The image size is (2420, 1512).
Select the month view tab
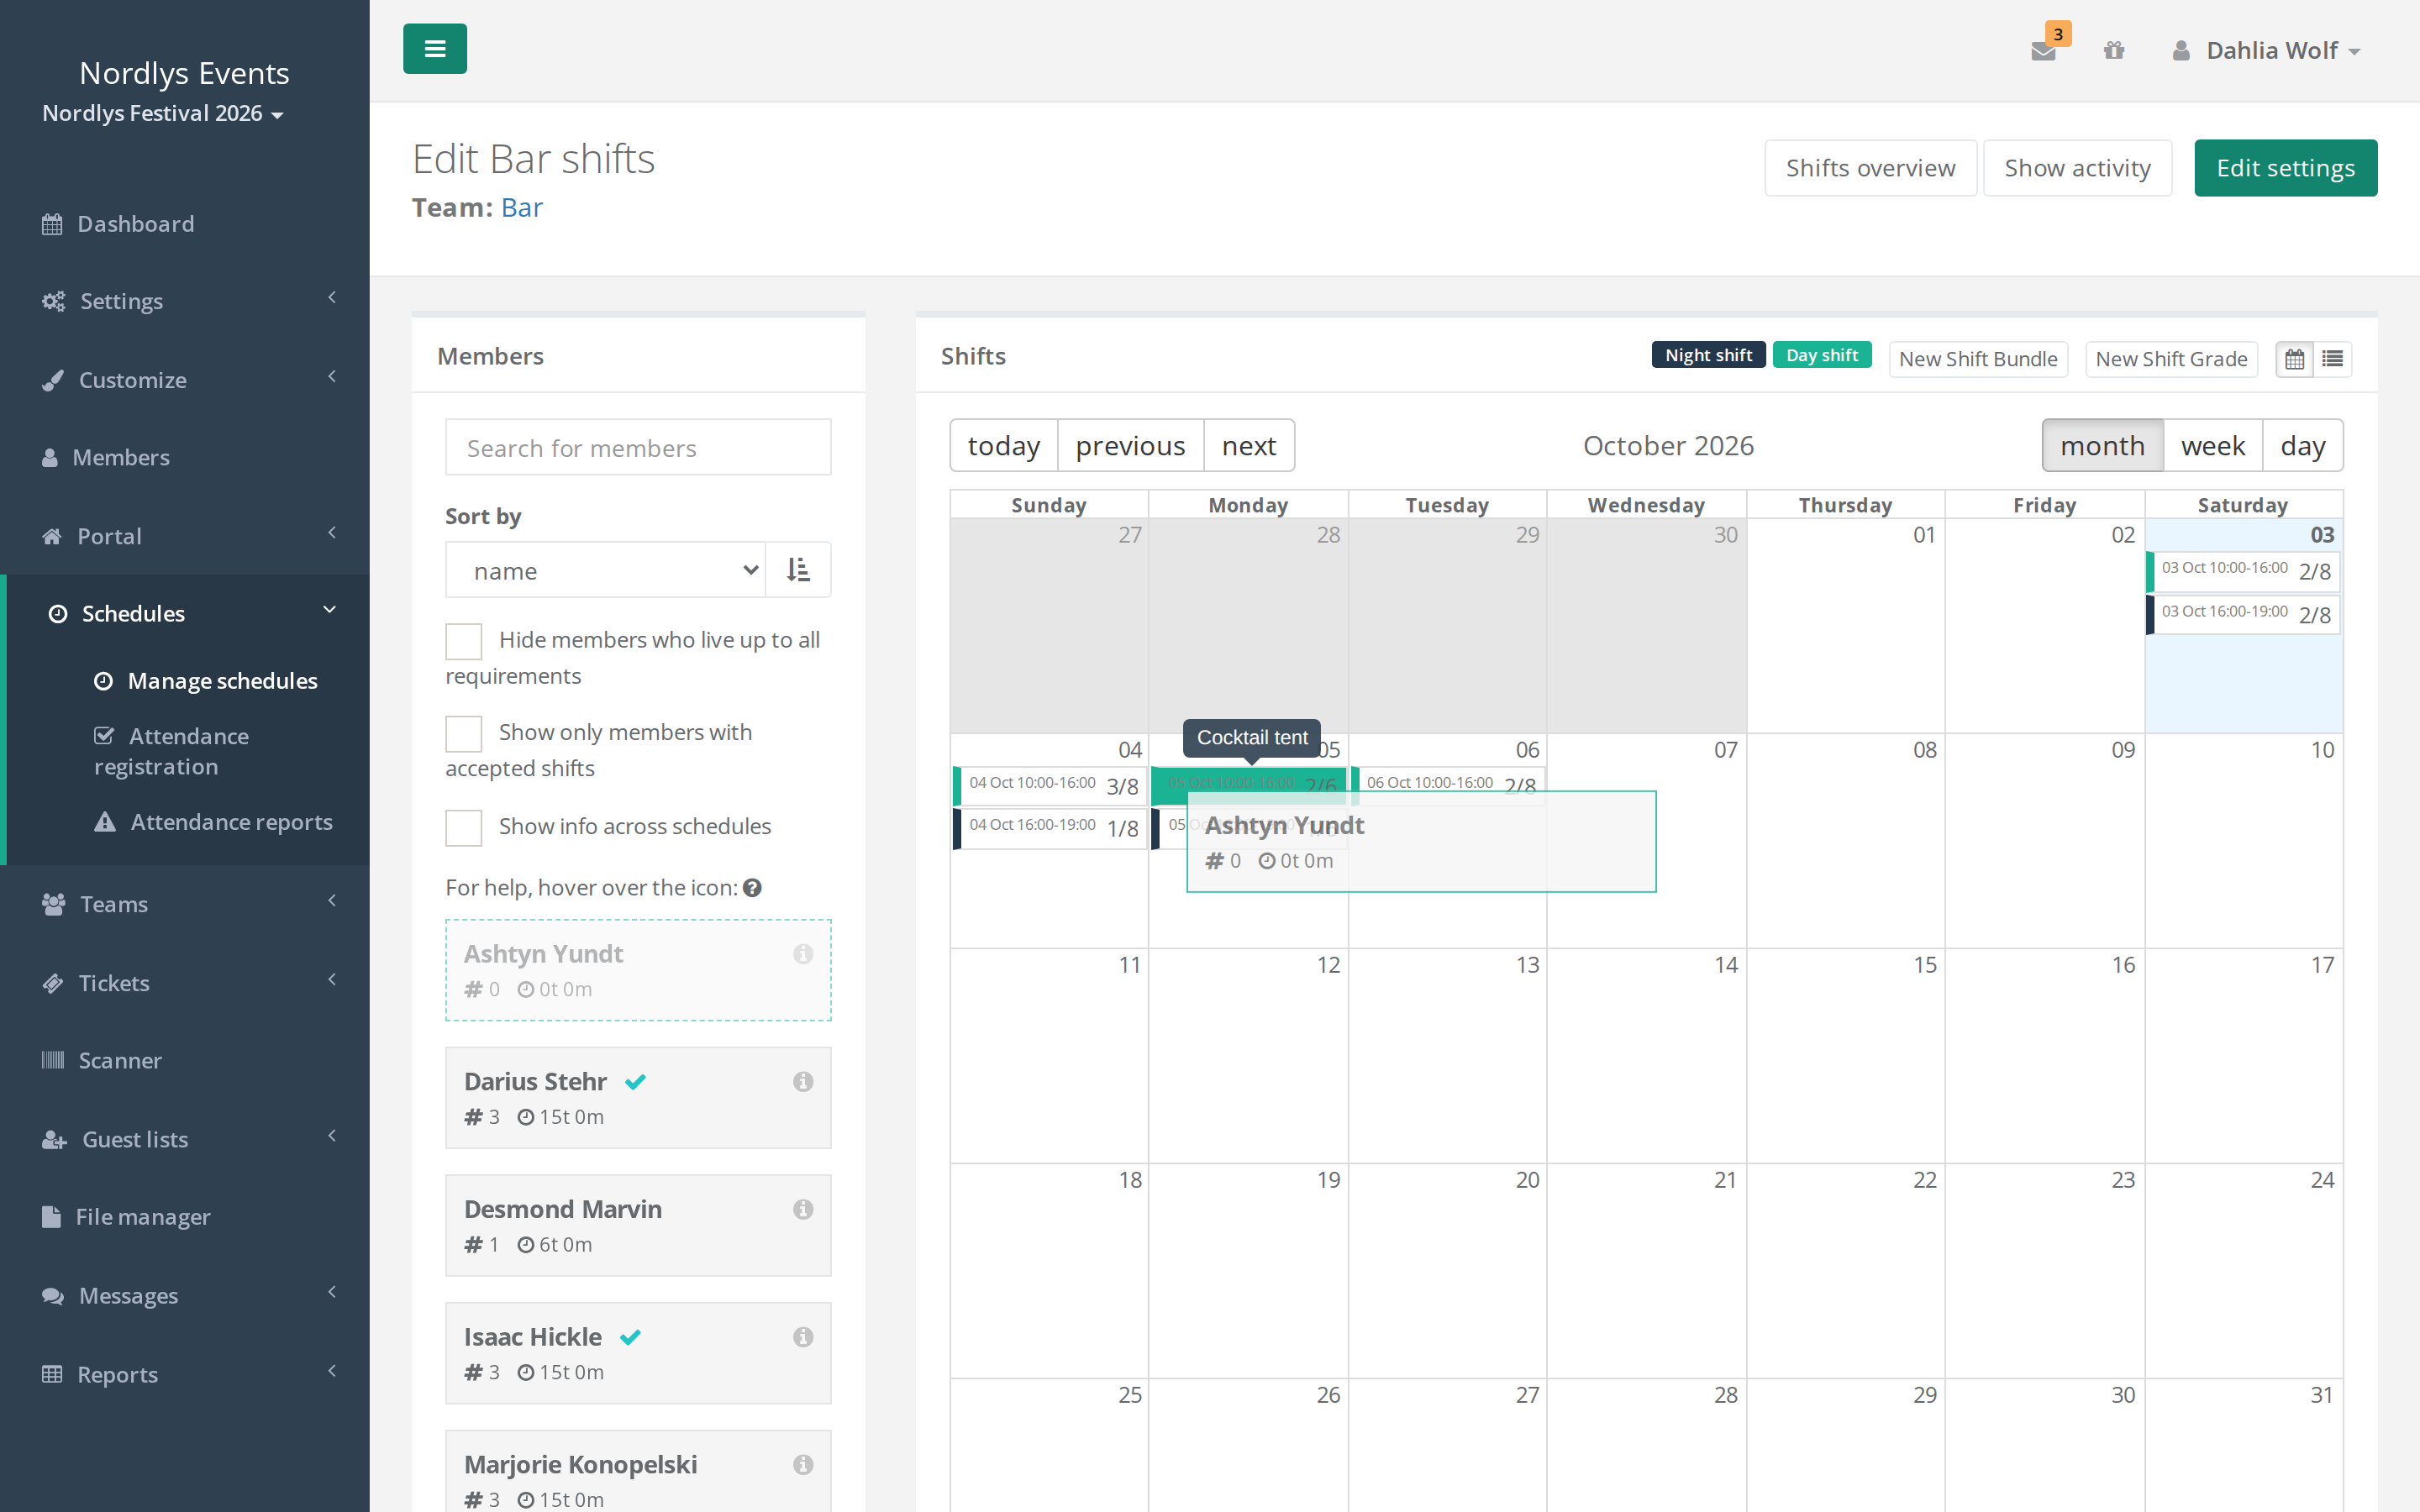(2103, 445)
